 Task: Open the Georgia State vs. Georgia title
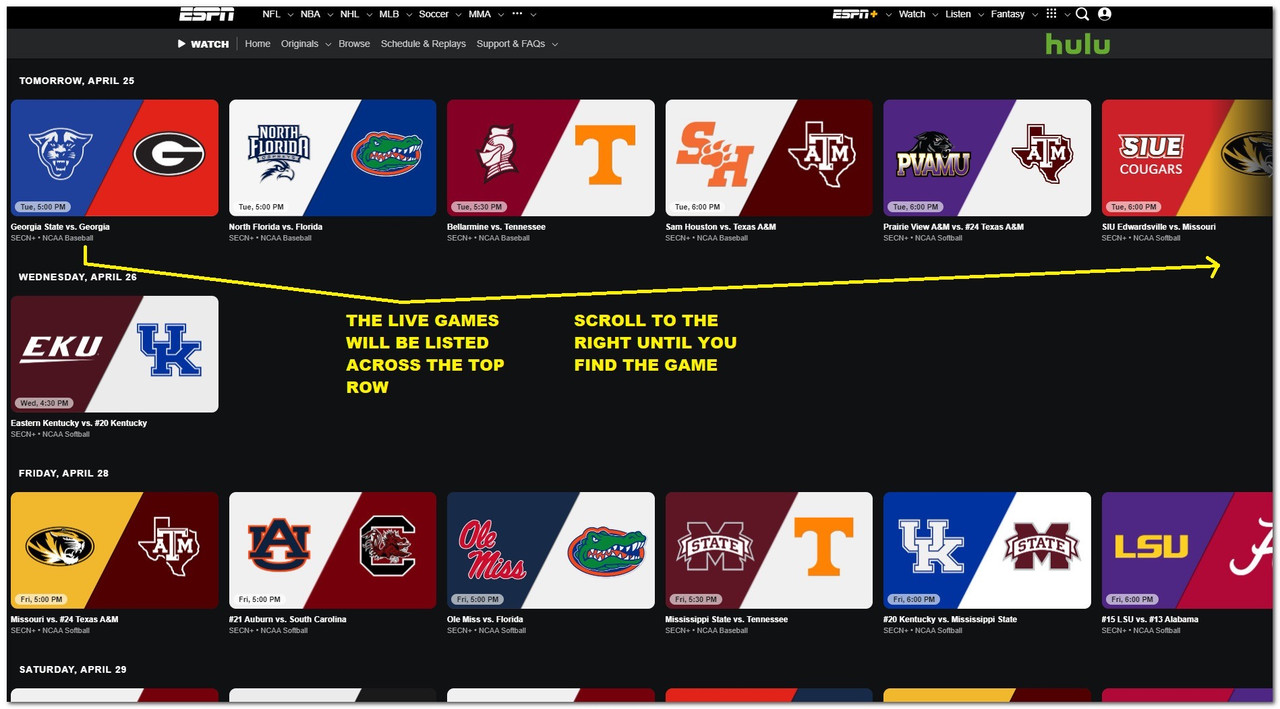click(60, 227)
